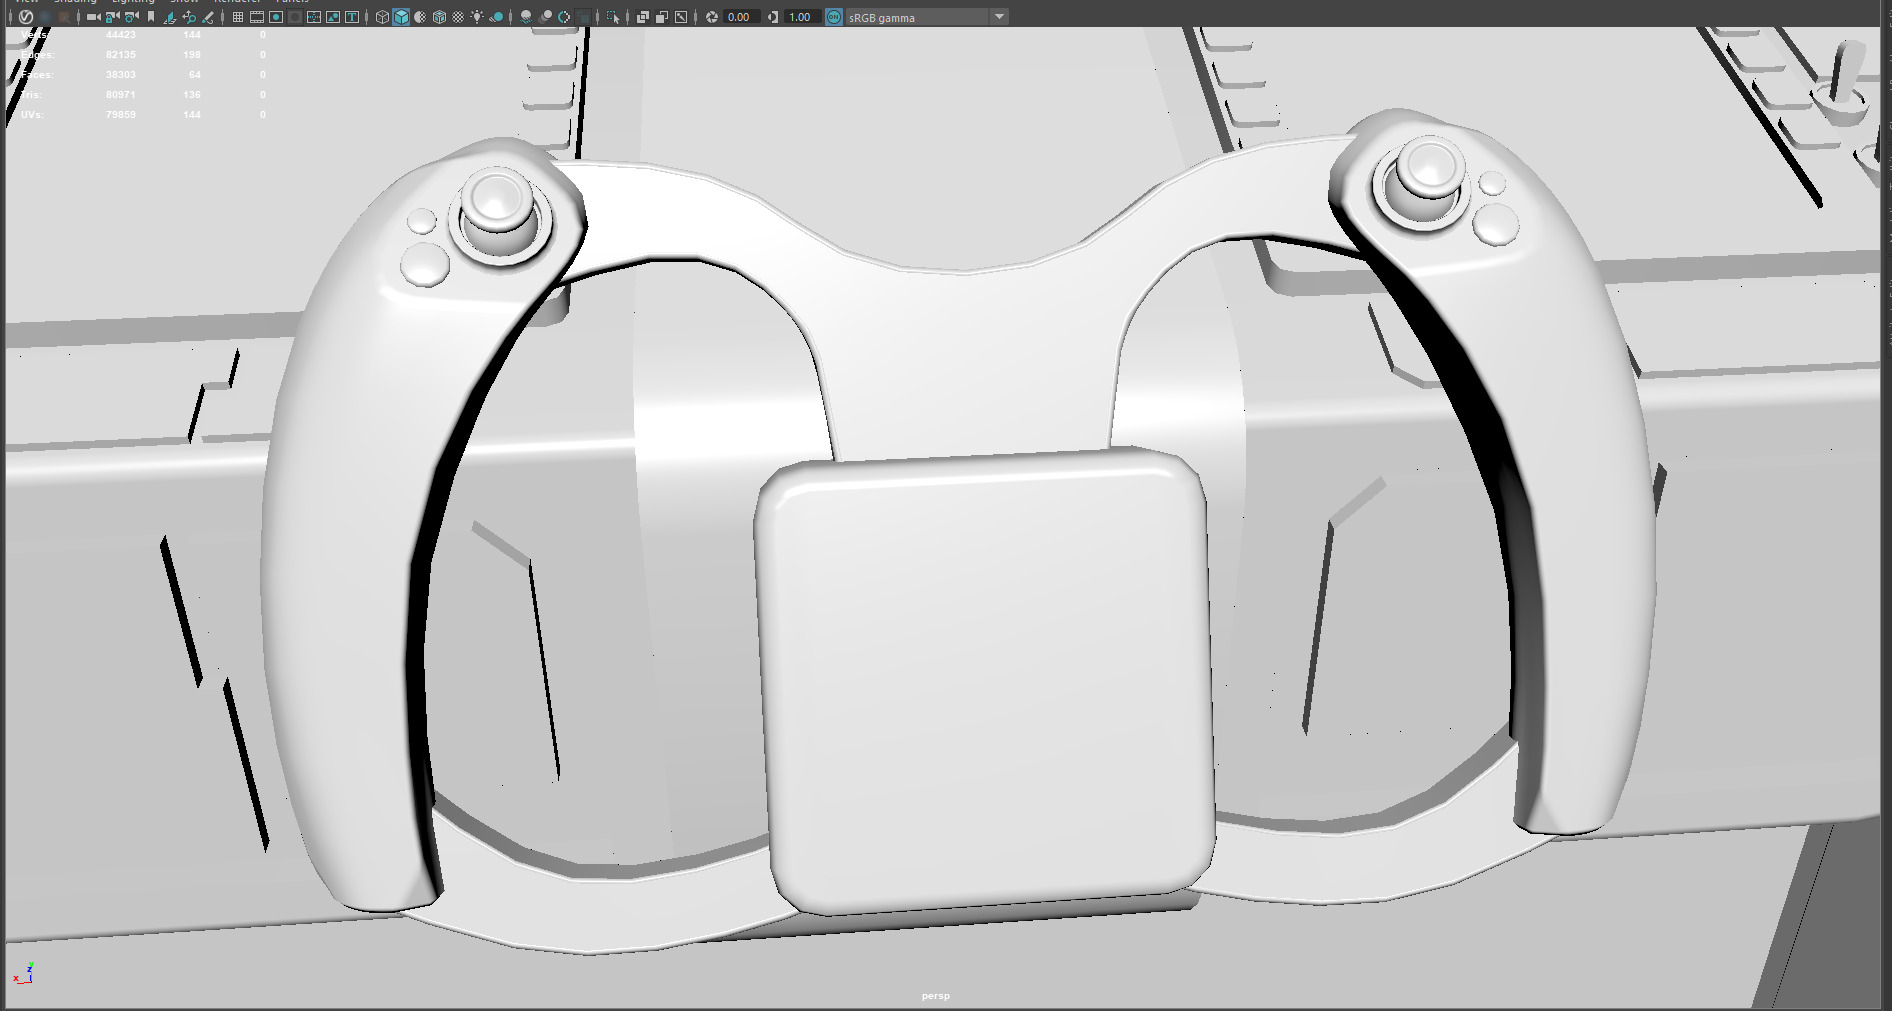The height and width of the screenshot is (1011, 1892).
Task: Toggle Wireframe on Shaded icon
Action: (x=439, y=17)
